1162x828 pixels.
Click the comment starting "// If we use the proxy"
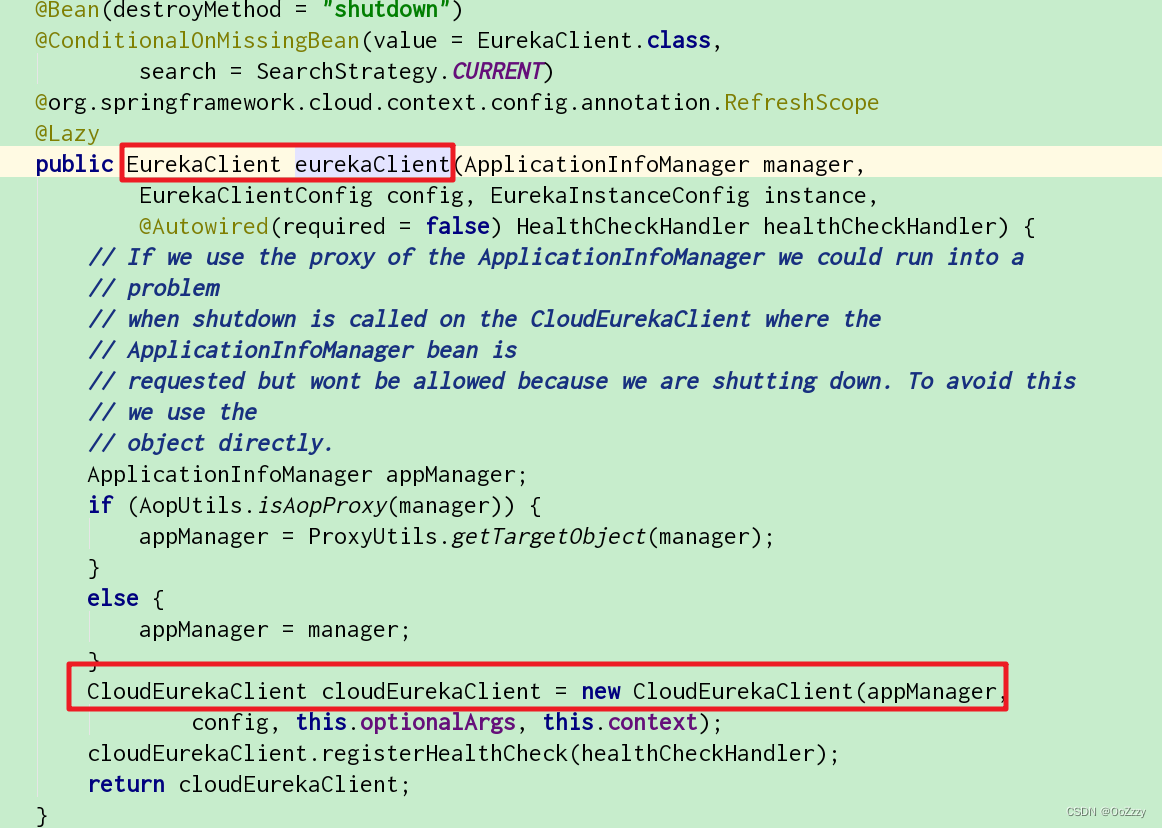tap(556, 257)
